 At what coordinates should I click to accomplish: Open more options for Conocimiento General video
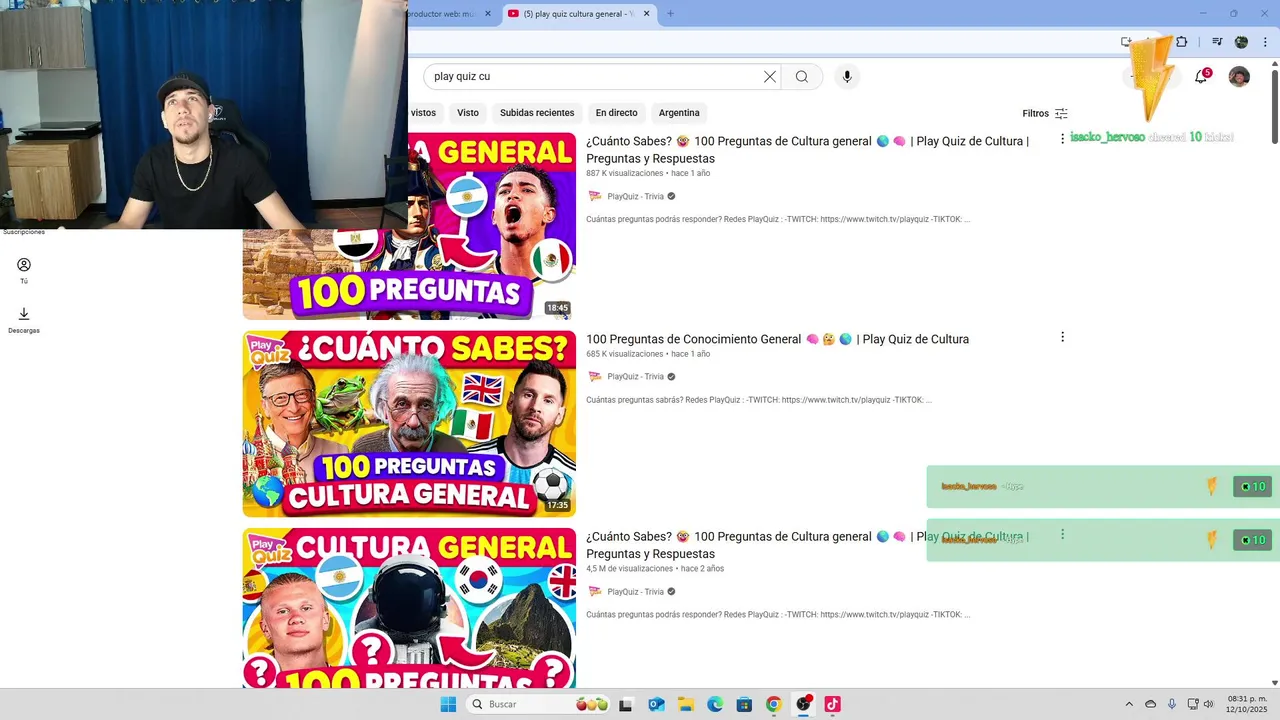pos(1062,338)
